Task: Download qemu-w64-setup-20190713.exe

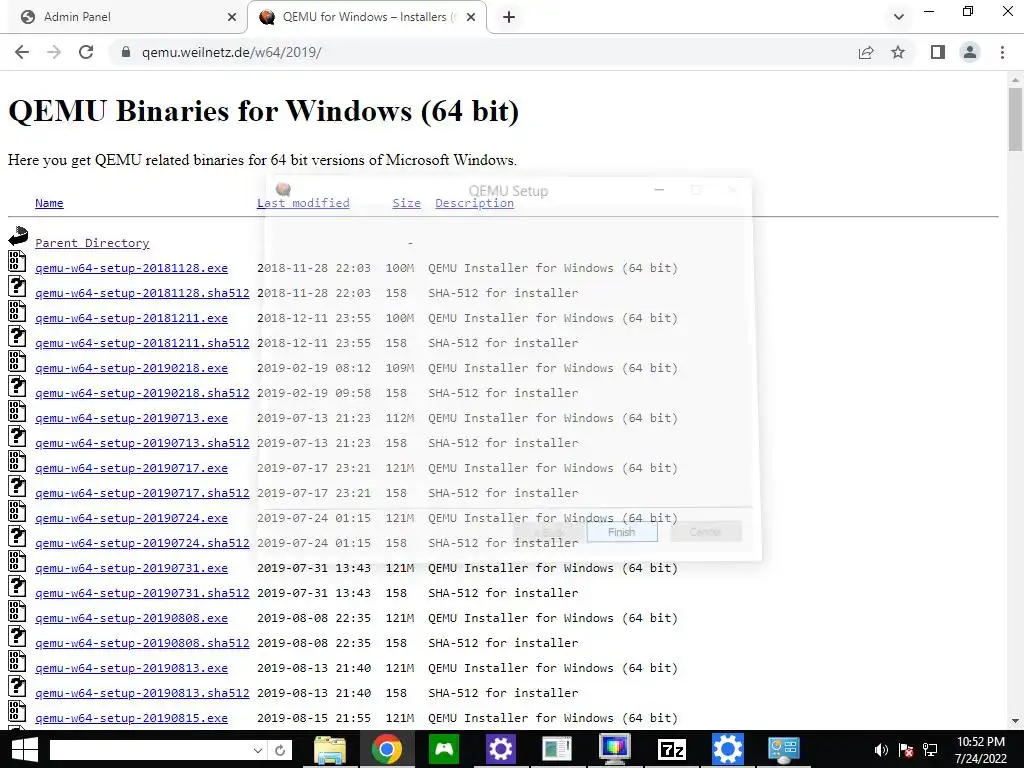Action: click(131, 418)
